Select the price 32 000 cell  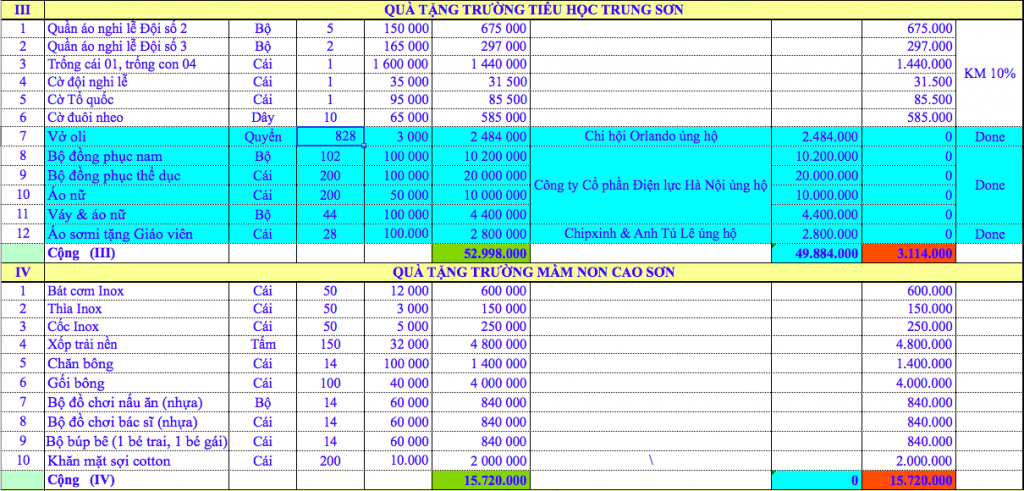point(398,343)
